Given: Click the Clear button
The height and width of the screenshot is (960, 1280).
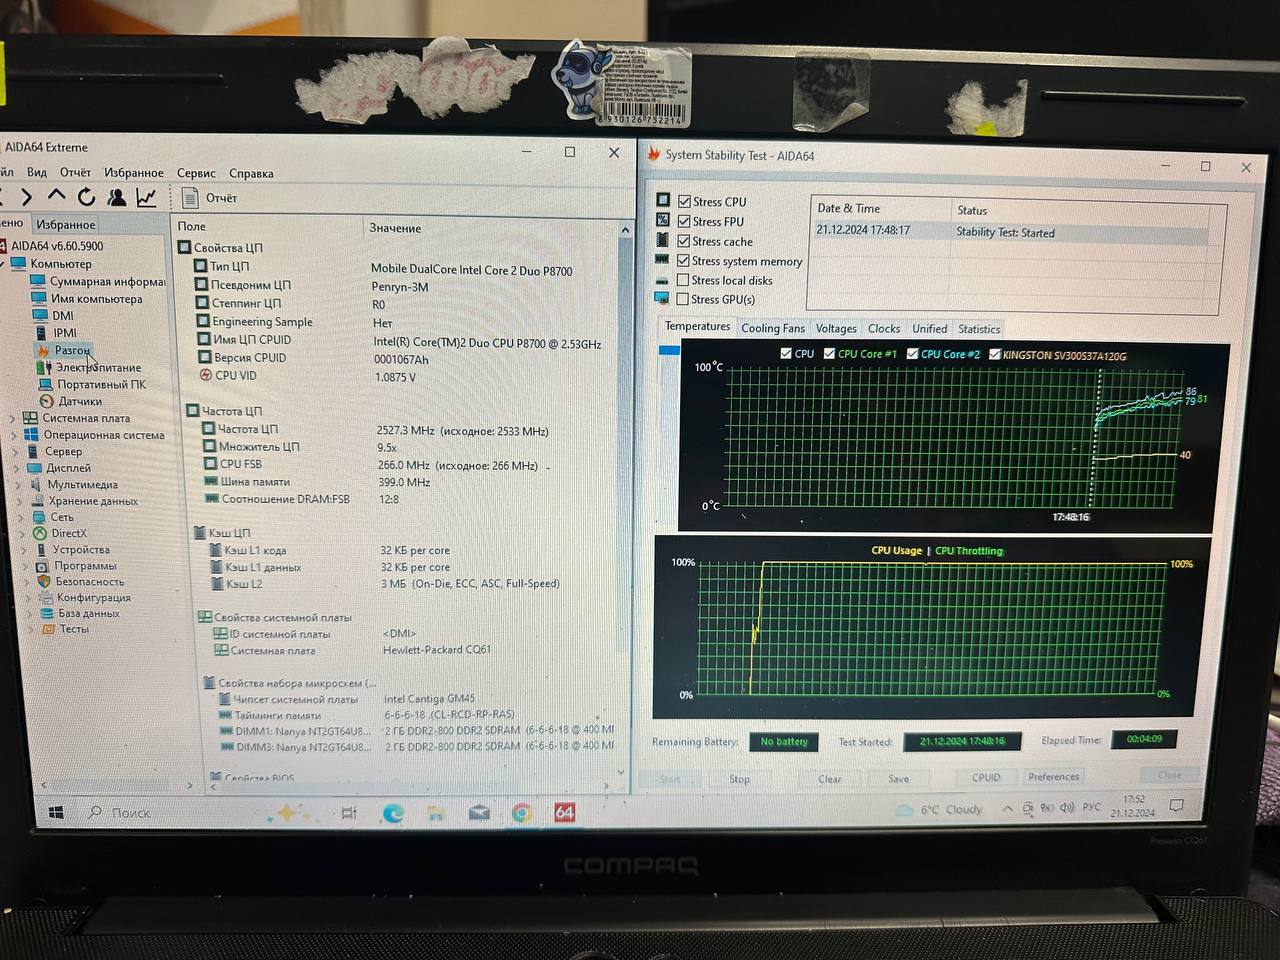Looking at the screenshot, I should (x=830, y=779).
